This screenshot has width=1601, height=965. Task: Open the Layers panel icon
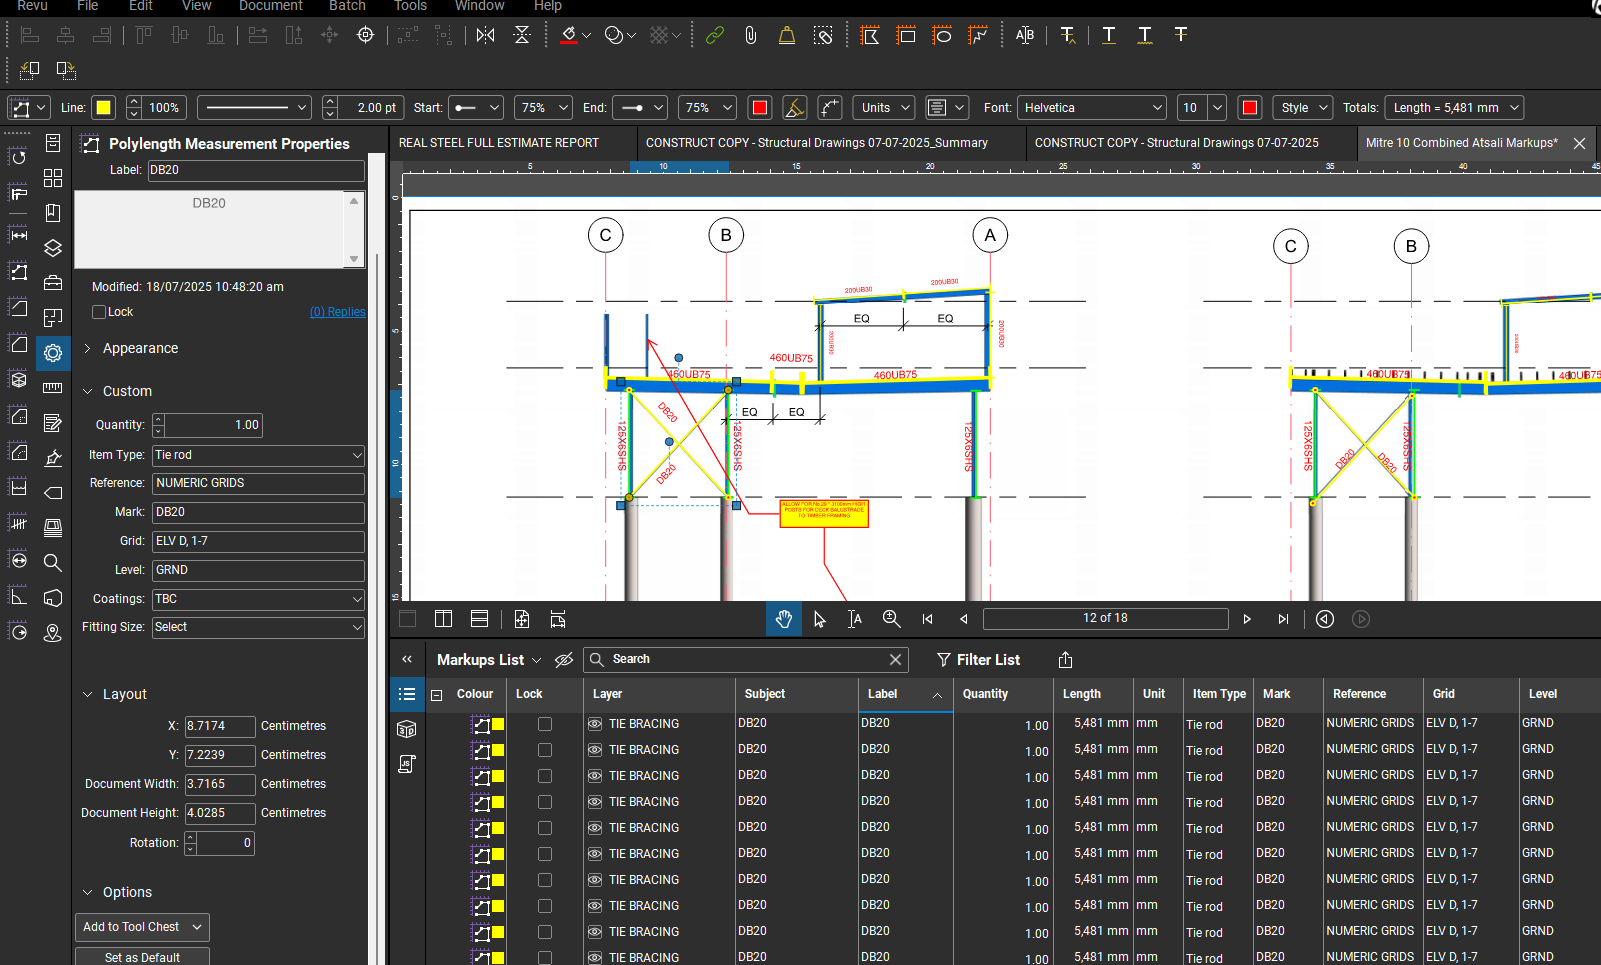coord(53,248)
